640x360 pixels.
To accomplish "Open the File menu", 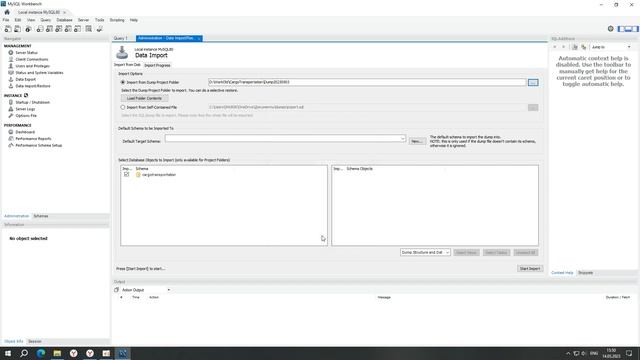I will tap(6, 20).
